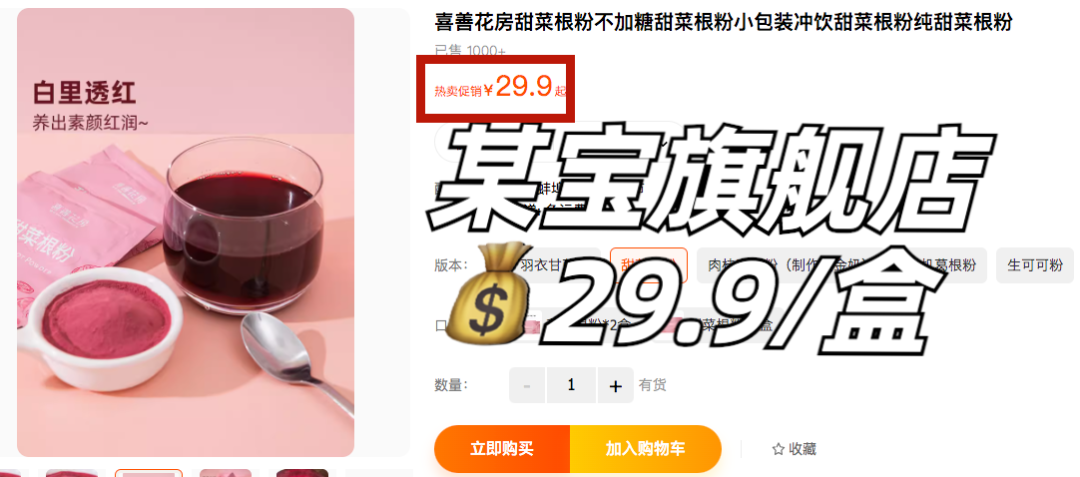The height and width of the screenshot is (477, 1080).
Task: Select the 生可可粉 version option
Action: [x=1035, y=265]
